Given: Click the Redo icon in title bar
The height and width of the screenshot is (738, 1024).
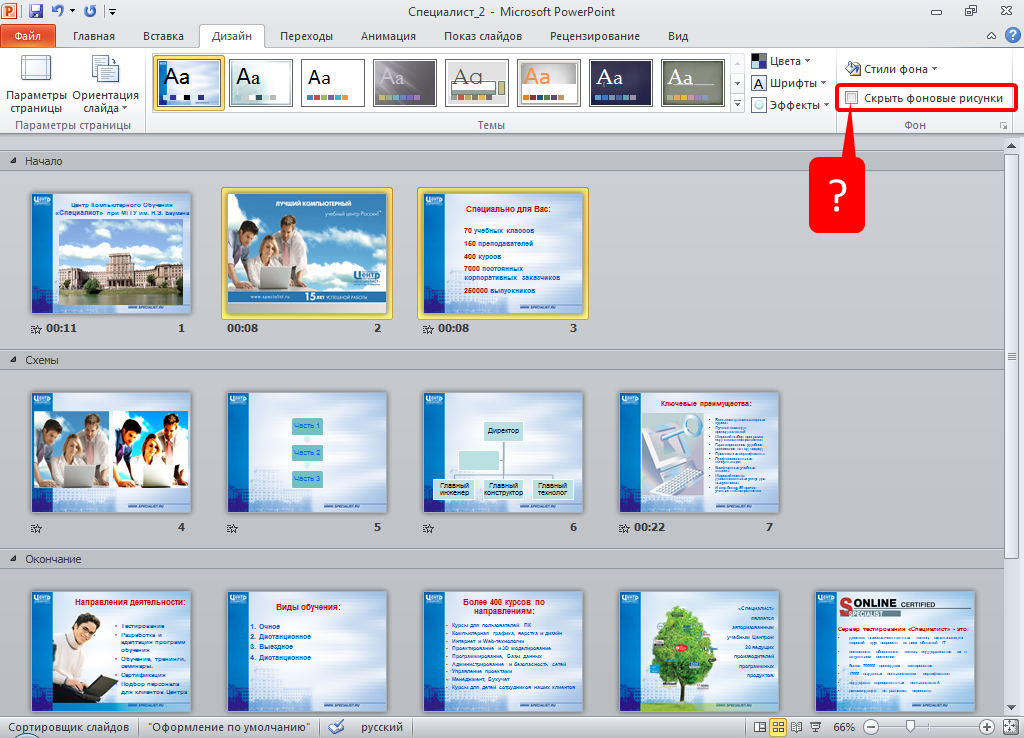Looking at the screenshot, I should pos(91,11).
